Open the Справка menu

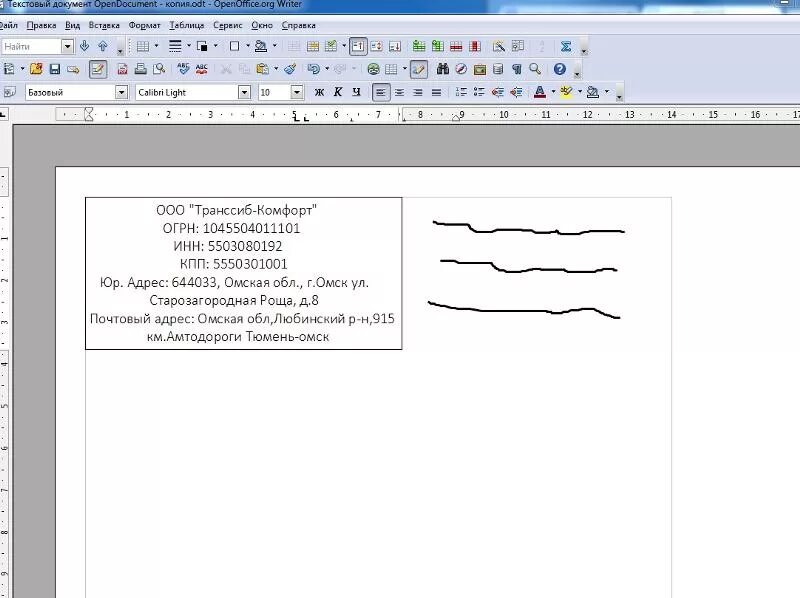(298, 25)
